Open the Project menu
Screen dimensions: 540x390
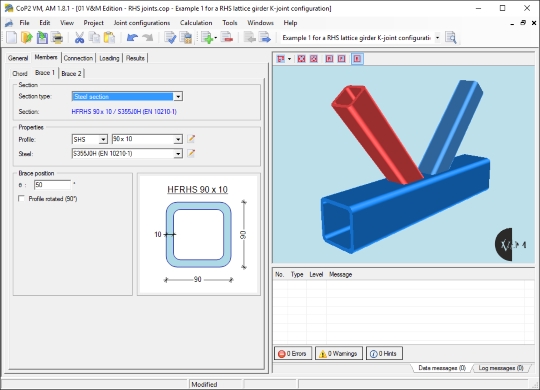coord(93,23)
